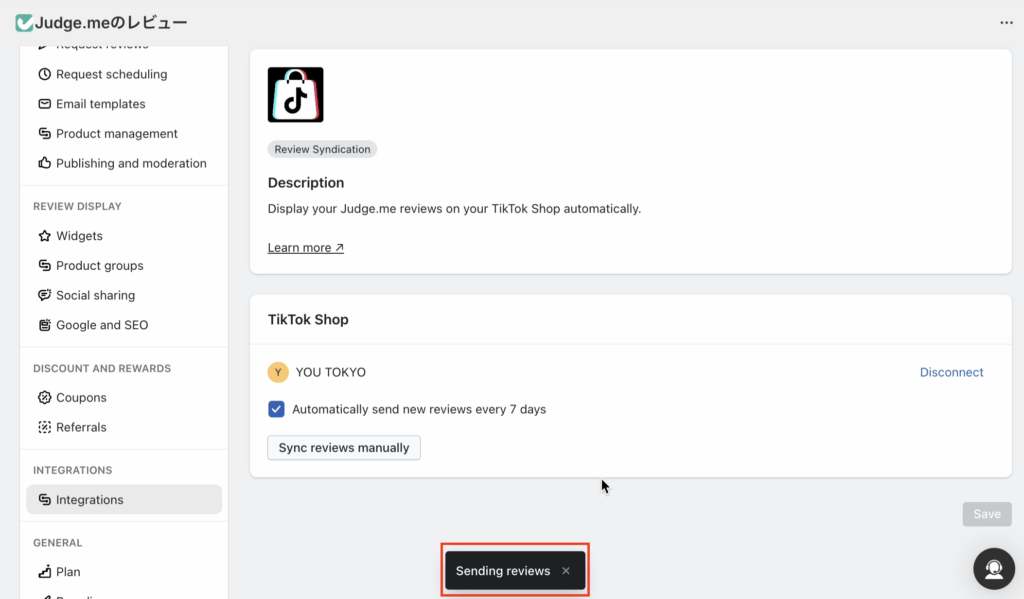The image size is (1024, 599).
Task: Open Request scheduling from sidebar
Action: 111,74
